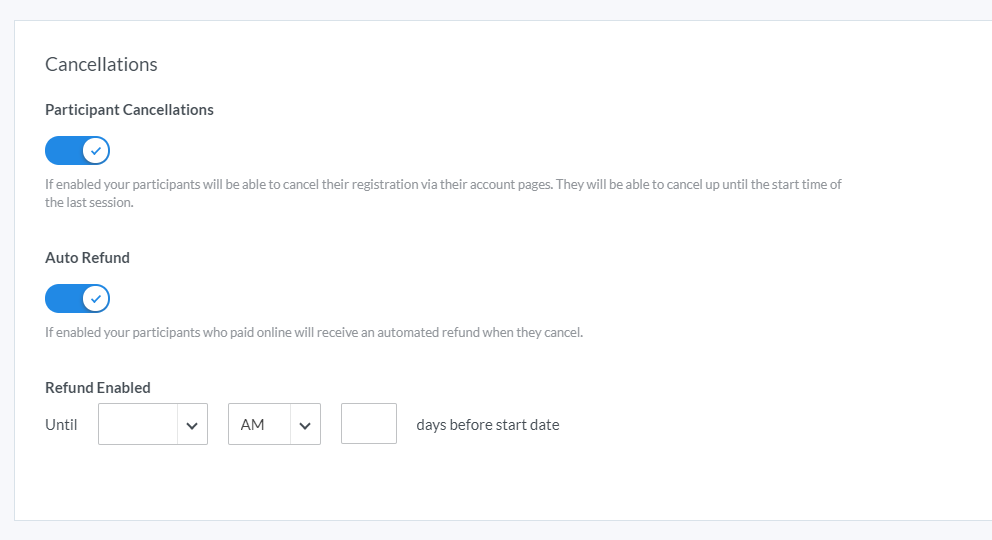Click the 'days before start date' text
The width and height of the screenshot is (992, 540).
pyautogui.click(x=488, y=425)
